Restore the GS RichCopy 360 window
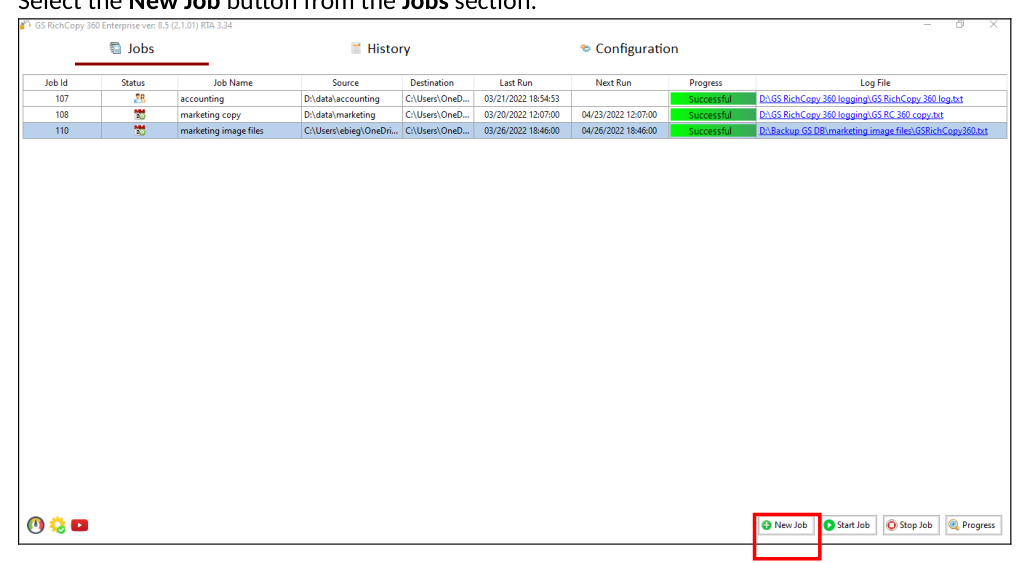The height and width of the screenshot is (563, 1030). tap(960, 25)
